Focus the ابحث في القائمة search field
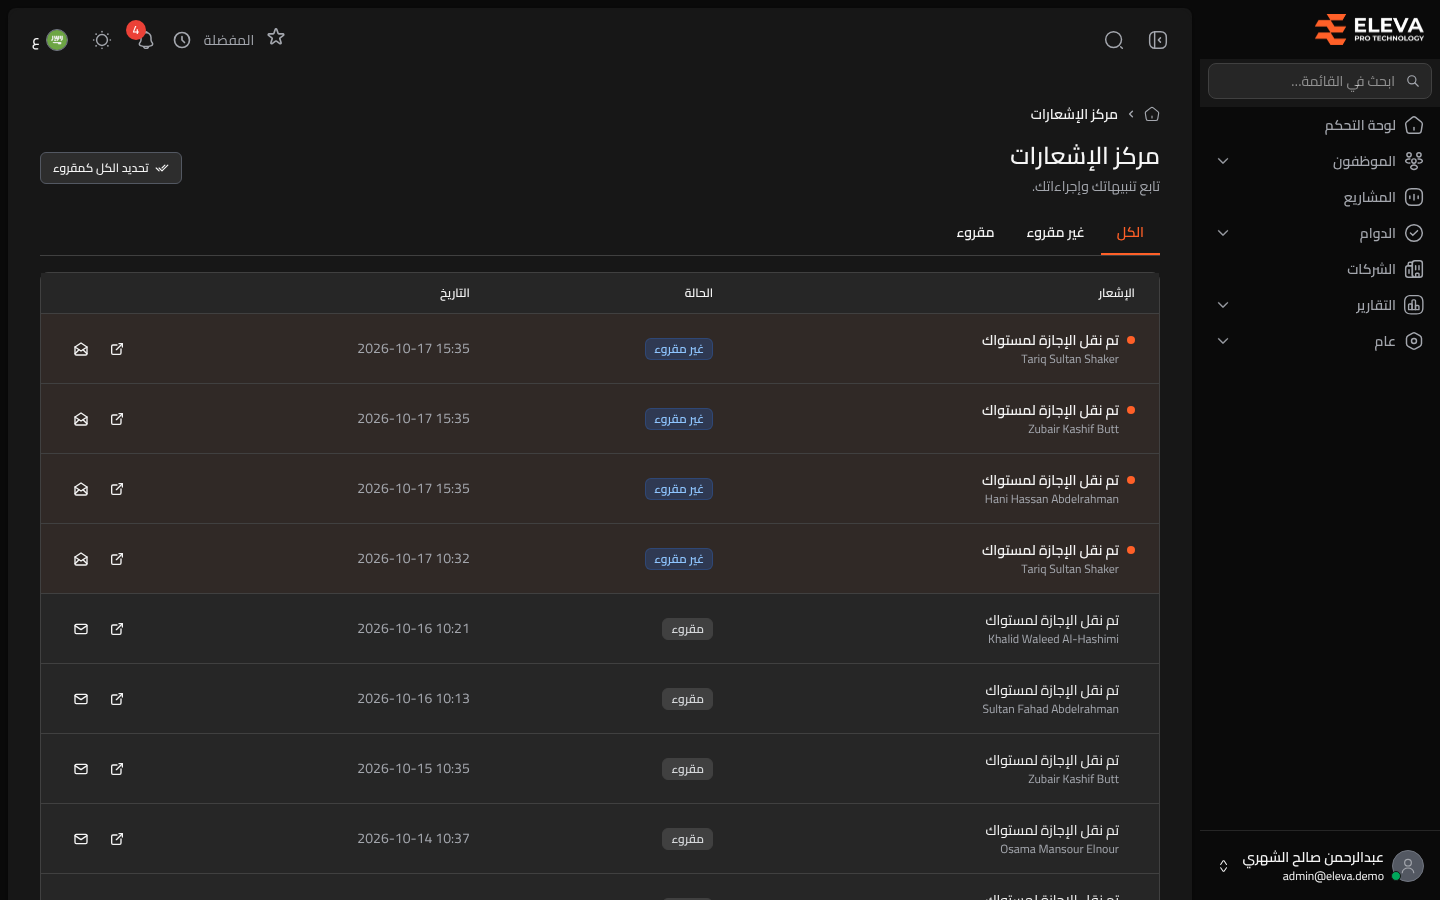Screen dimensions: 1440x900 (x=1320, y=81)
